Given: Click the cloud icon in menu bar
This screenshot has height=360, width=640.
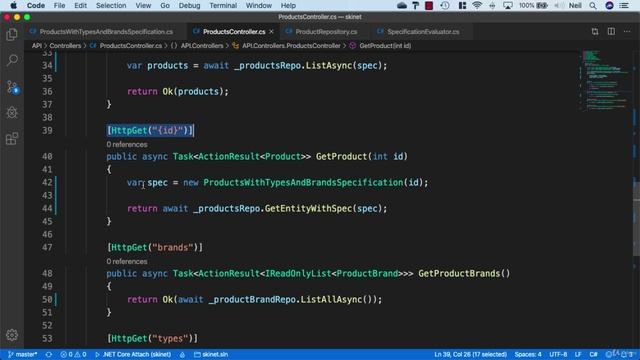Looking at the screenshot, I should pyautogui.click(x=402, y=5).
